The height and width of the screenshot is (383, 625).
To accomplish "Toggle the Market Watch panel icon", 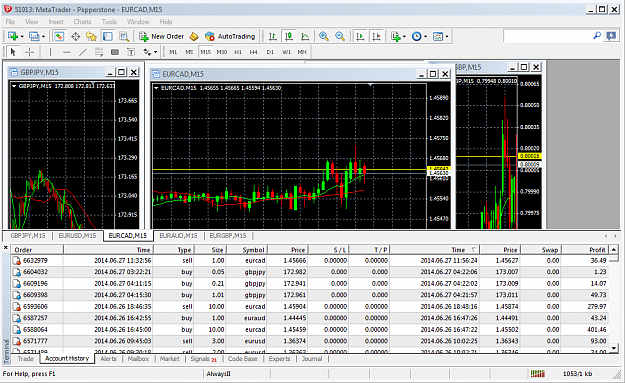I will click(59, 36).
